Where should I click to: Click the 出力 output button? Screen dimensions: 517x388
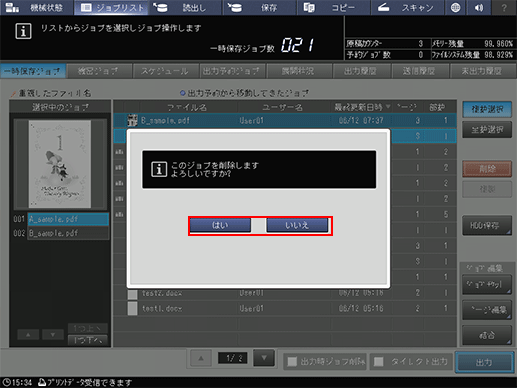484,362
